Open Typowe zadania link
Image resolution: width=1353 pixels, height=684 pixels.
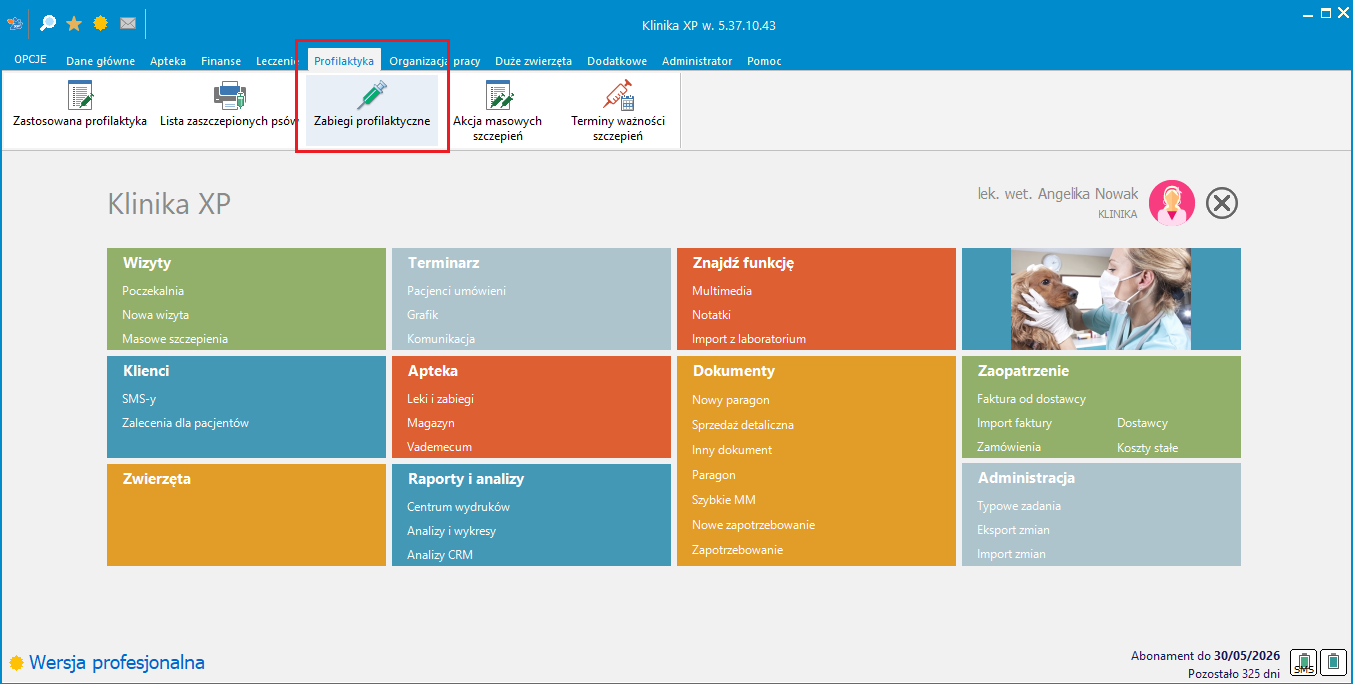[x=1019, y=506]
